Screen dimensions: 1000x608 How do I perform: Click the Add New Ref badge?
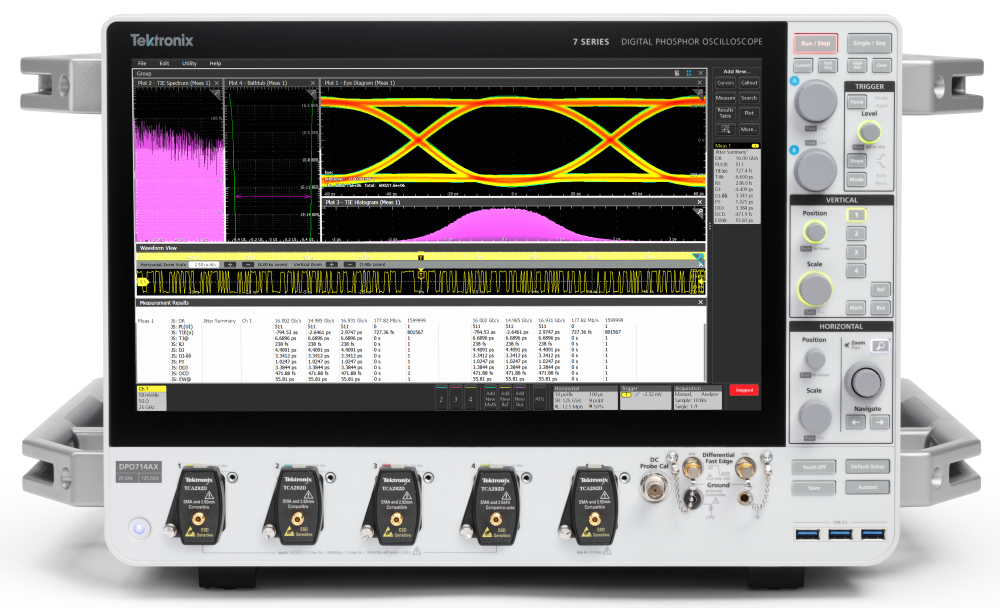pos(503,396)
